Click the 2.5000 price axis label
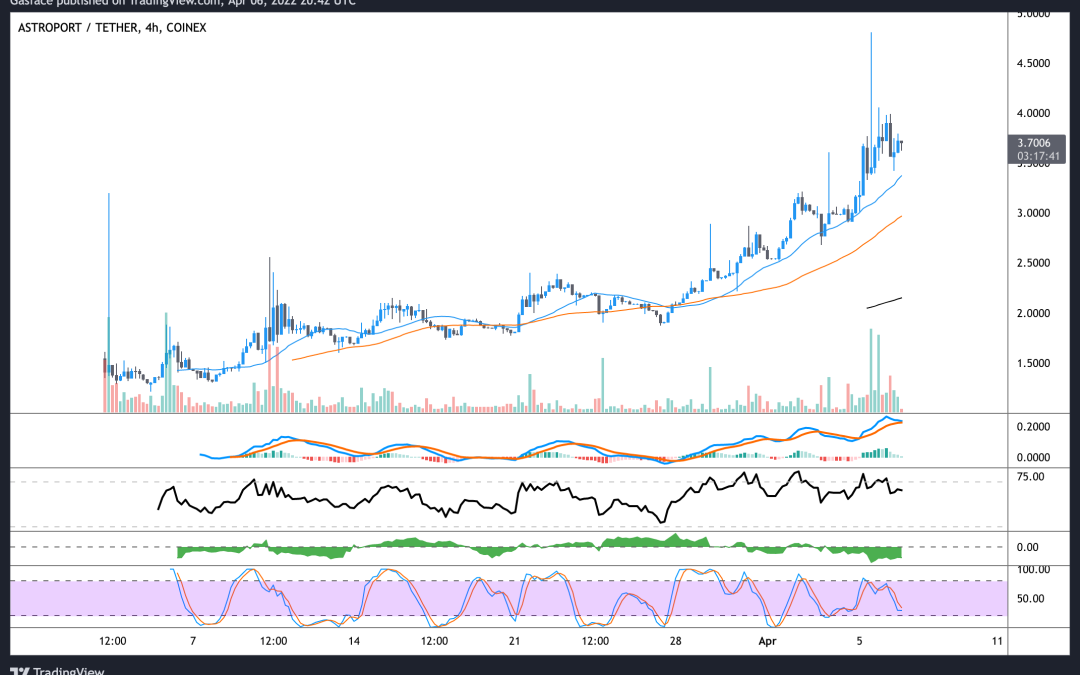This screenshot has width=1080, height=675. tap(1033, 263)
